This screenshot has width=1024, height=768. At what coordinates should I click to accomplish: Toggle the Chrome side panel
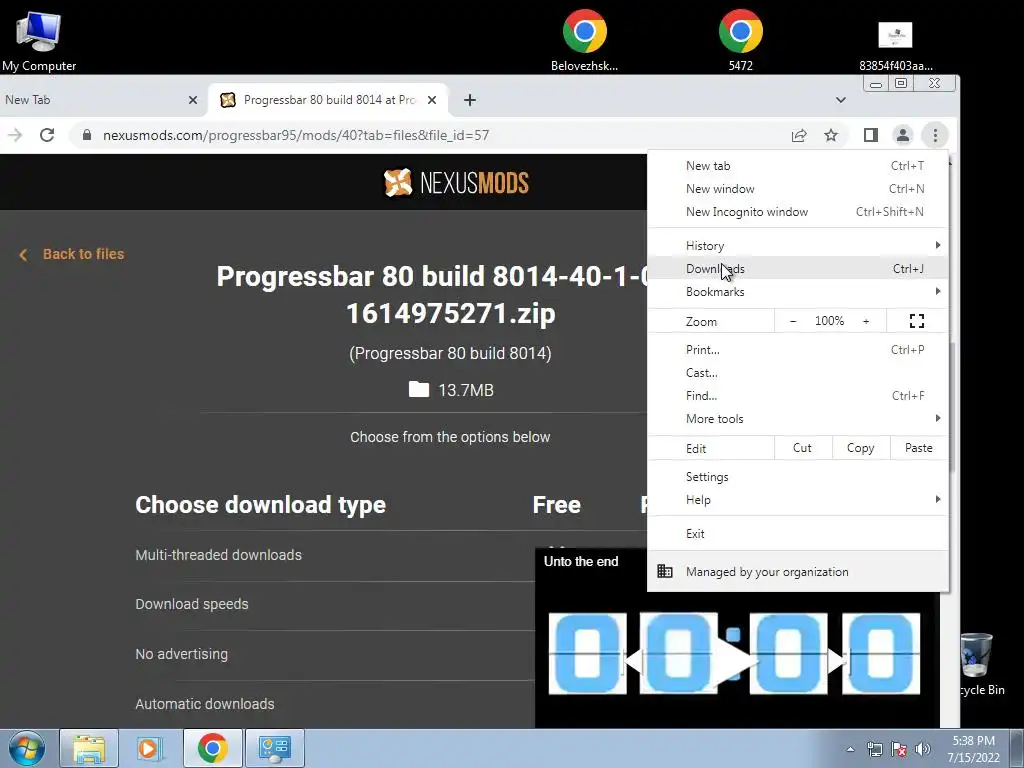coord(871,135)
